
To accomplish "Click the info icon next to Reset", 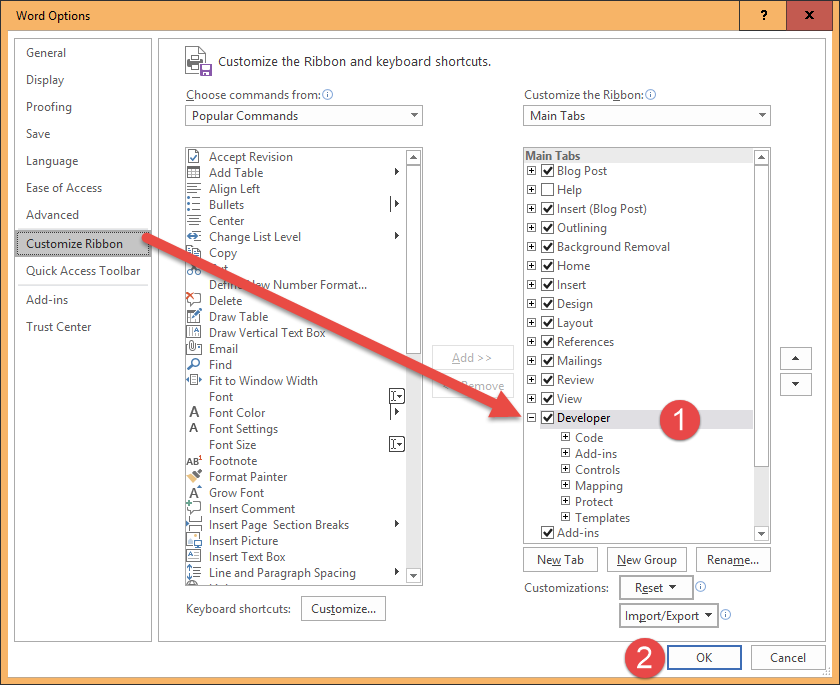I will (701, 586).
